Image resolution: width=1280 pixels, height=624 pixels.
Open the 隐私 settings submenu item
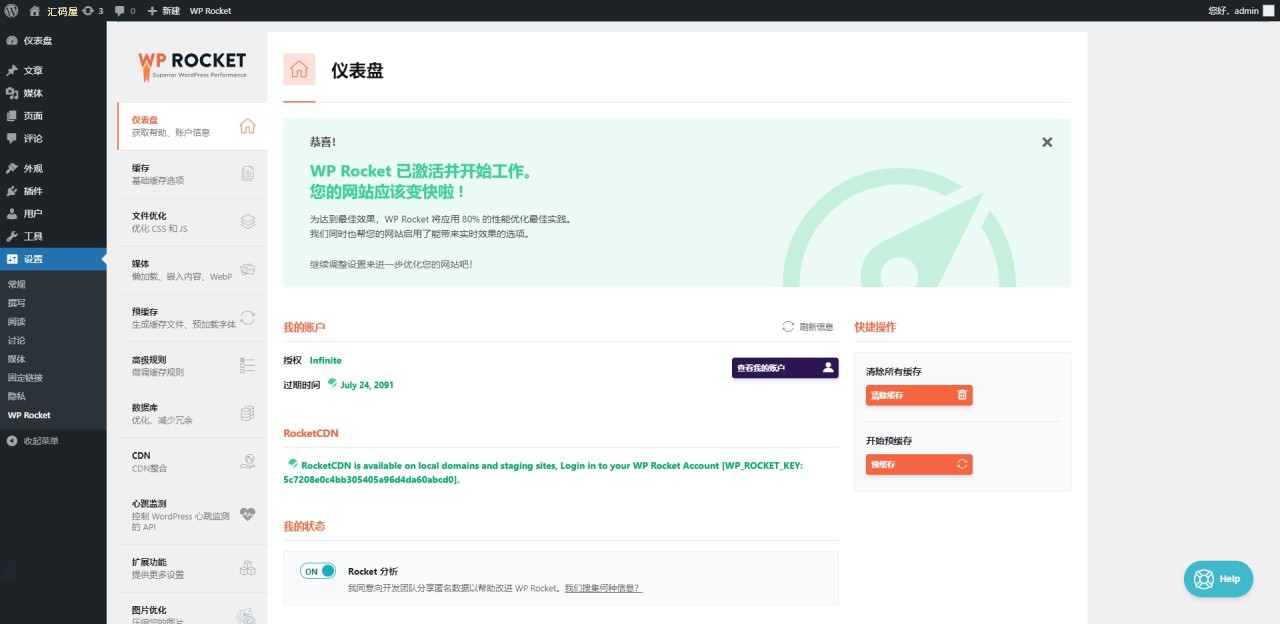pos(17,396)
